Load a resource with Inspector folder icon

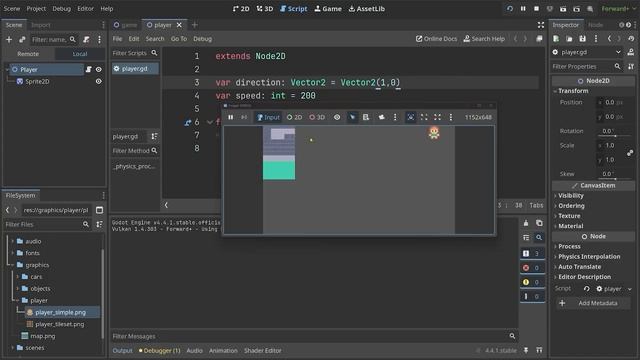pos(569,39)
